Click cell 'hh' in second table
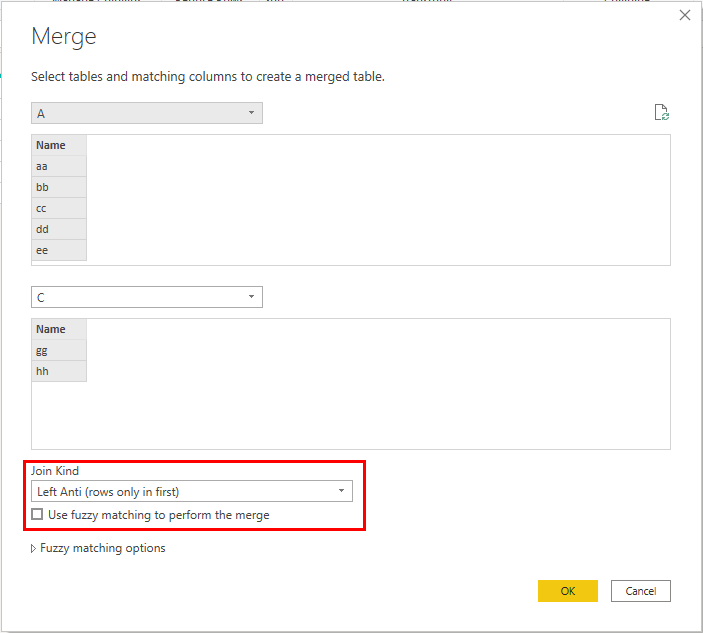This screenshot has width=703, height=633. click(x=59, y=371)
